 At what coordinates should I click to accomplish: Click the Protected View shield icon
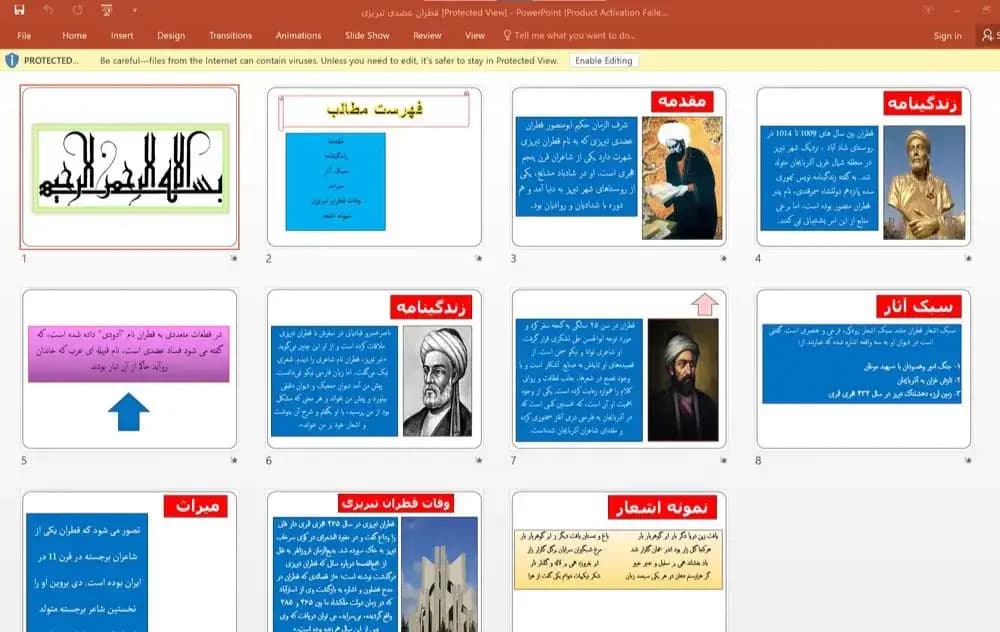tap(11, 61)
